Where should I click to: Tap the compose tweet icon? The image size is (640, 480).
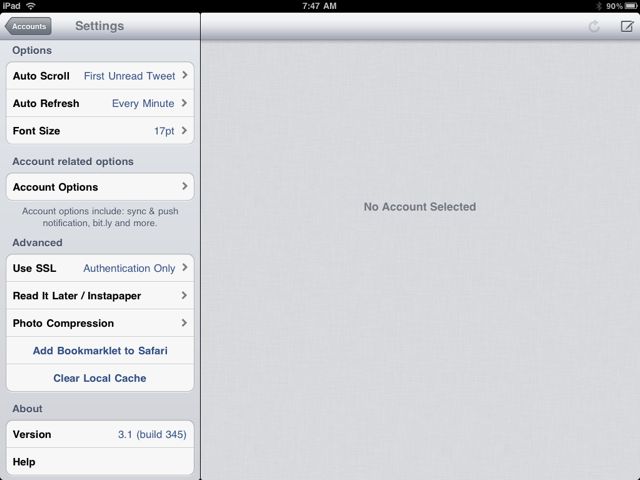[x=627, y=27]
